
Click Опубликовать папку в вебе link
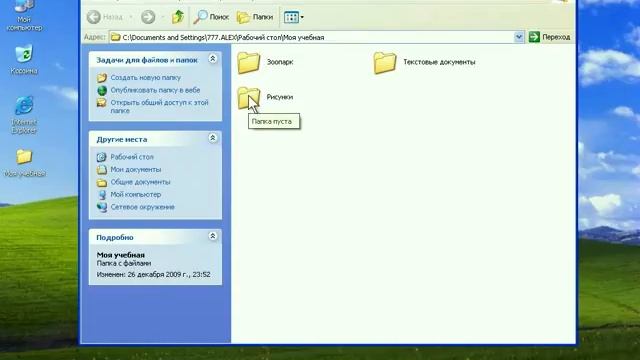[155, 90]
